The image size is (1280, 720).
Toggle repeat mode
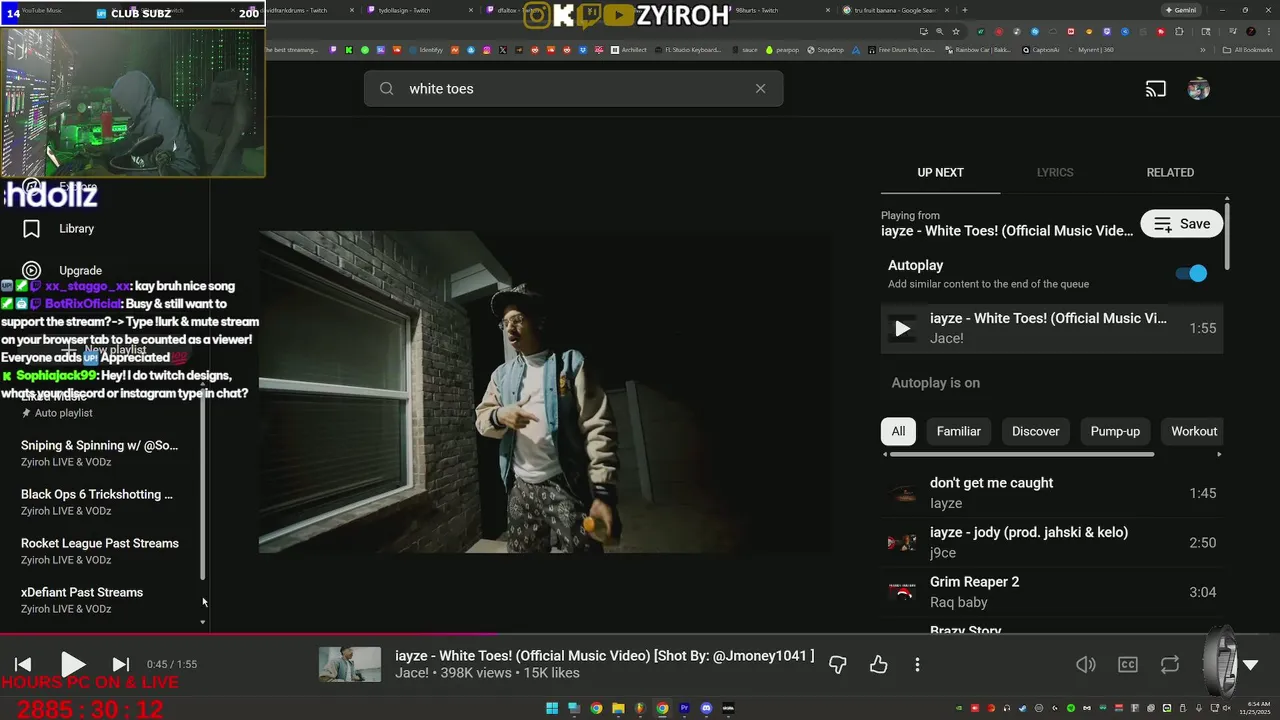click(x=1169, y=664)
